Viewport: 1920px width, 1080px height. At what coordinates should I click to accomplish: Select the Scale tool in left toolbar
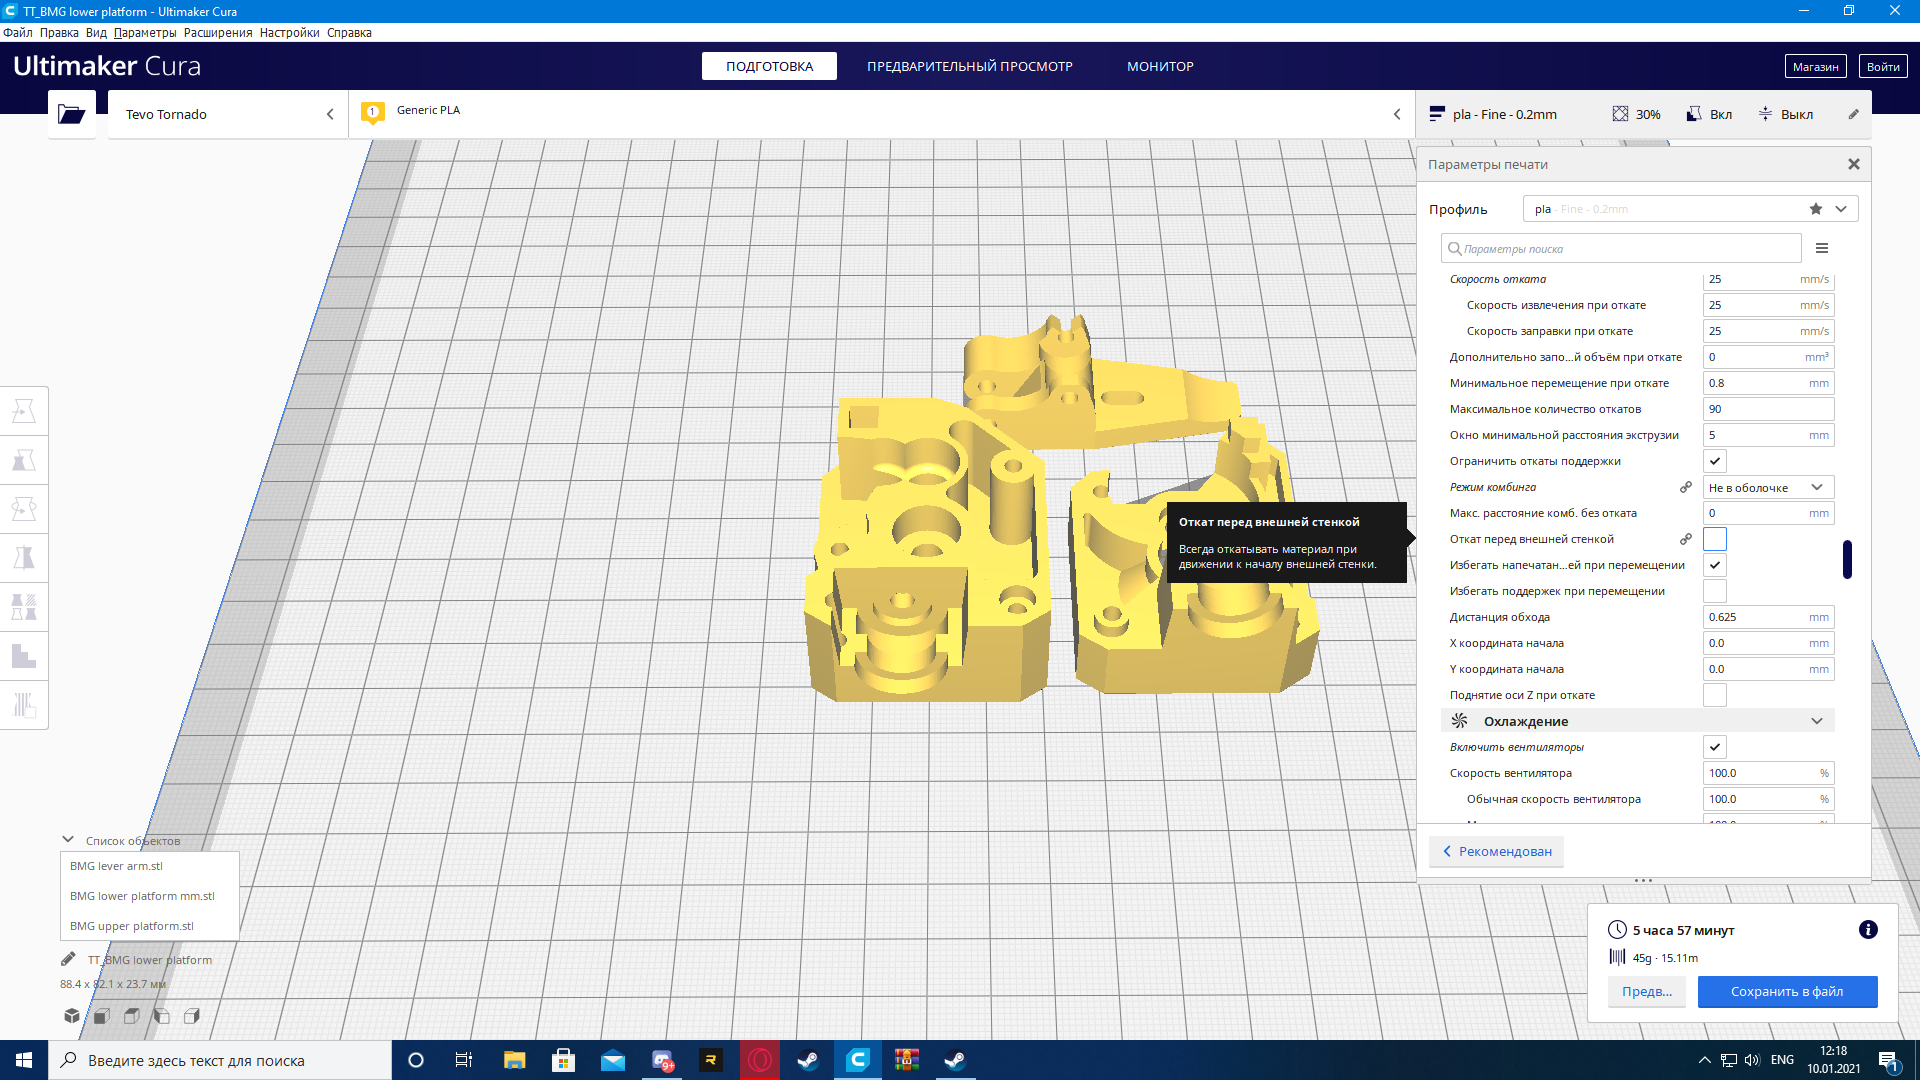click(24, 460)
